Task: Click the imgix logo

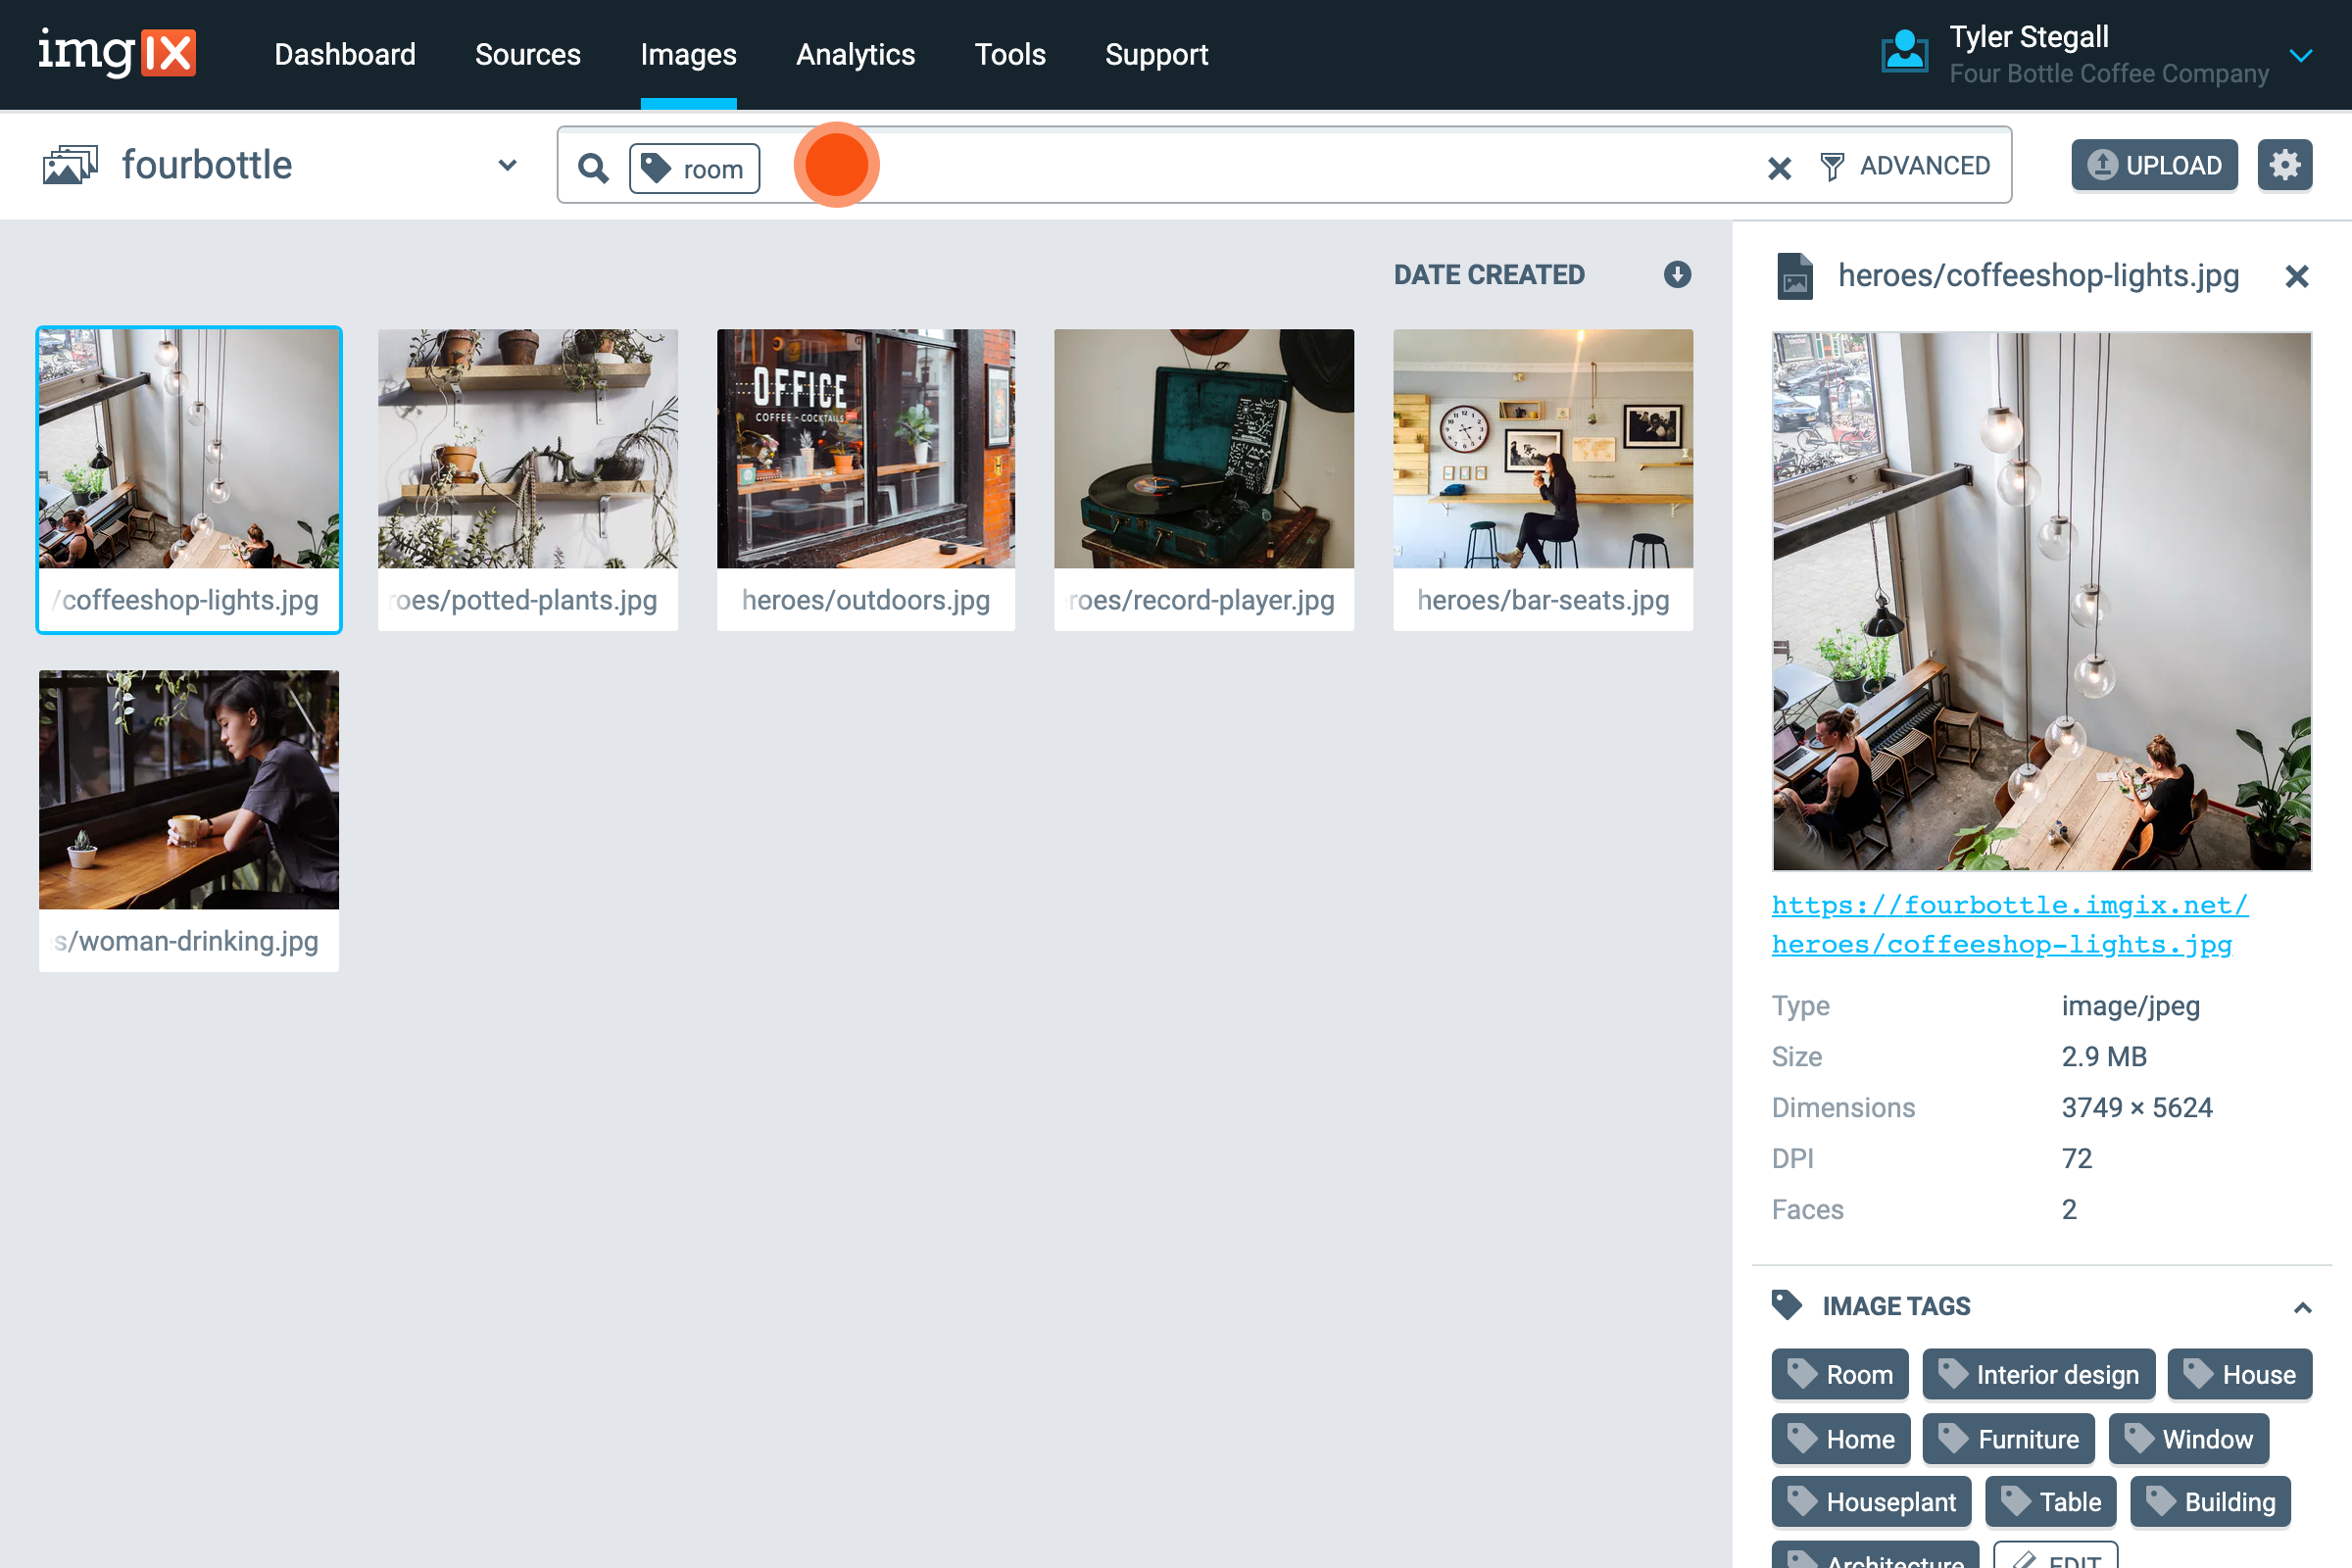Action: click(x=117, y=53)
